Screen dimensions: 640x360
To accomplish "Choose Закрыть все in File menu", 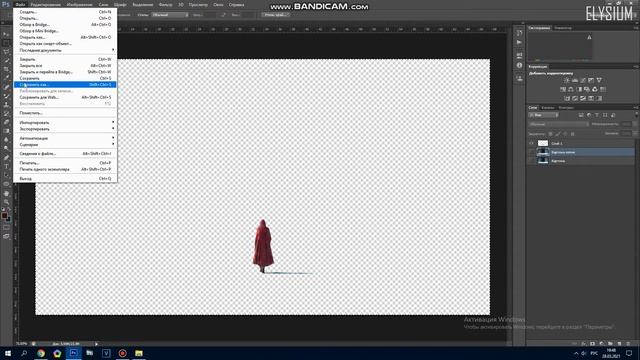I will click(65, 65).
